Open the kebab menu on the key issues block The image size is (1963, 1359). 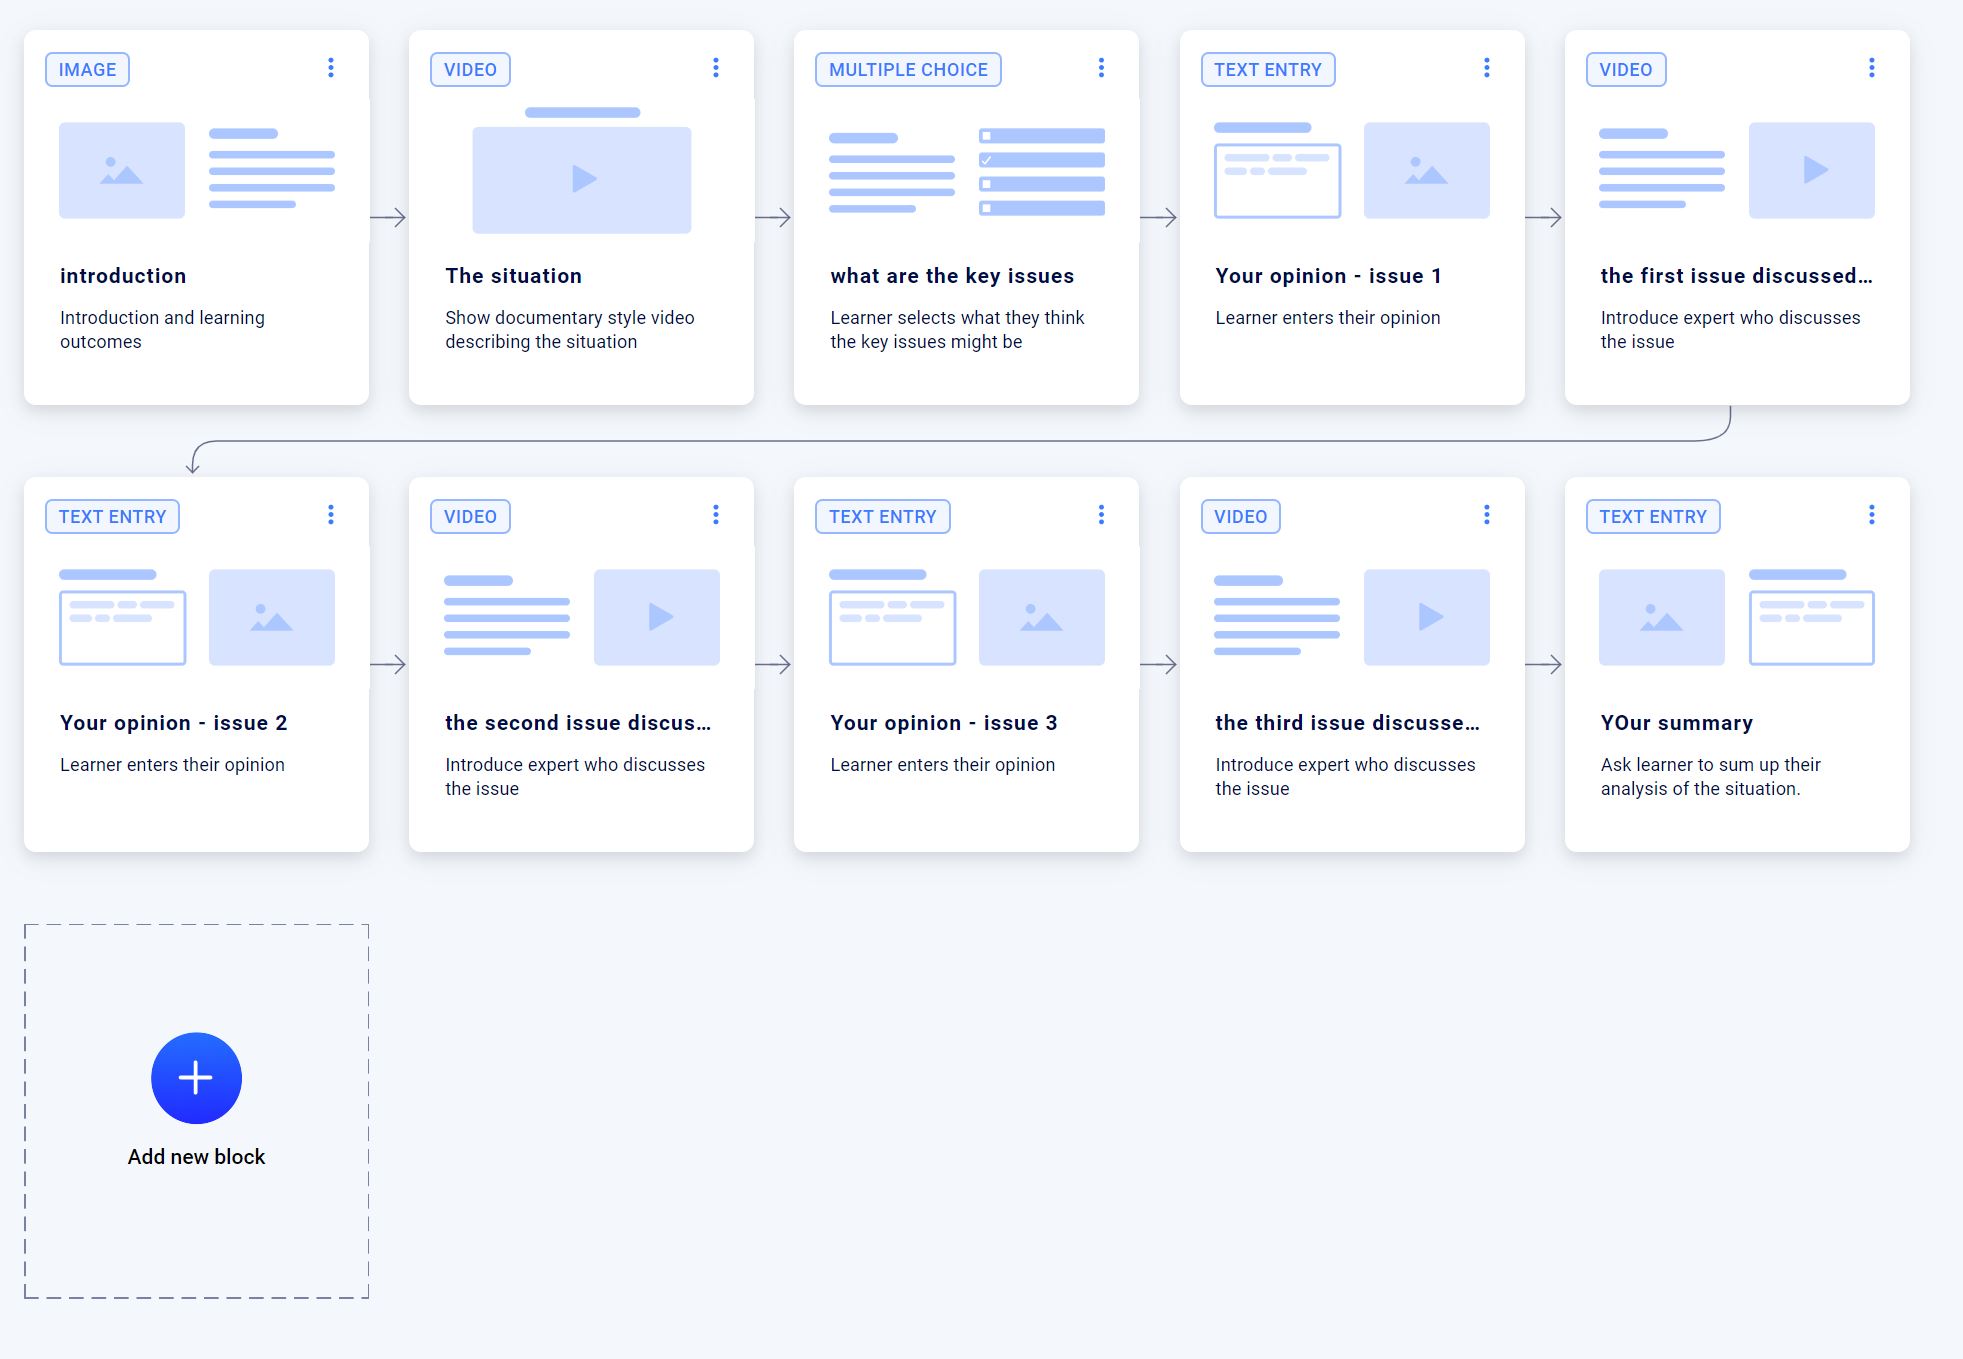click(1100, 68)
